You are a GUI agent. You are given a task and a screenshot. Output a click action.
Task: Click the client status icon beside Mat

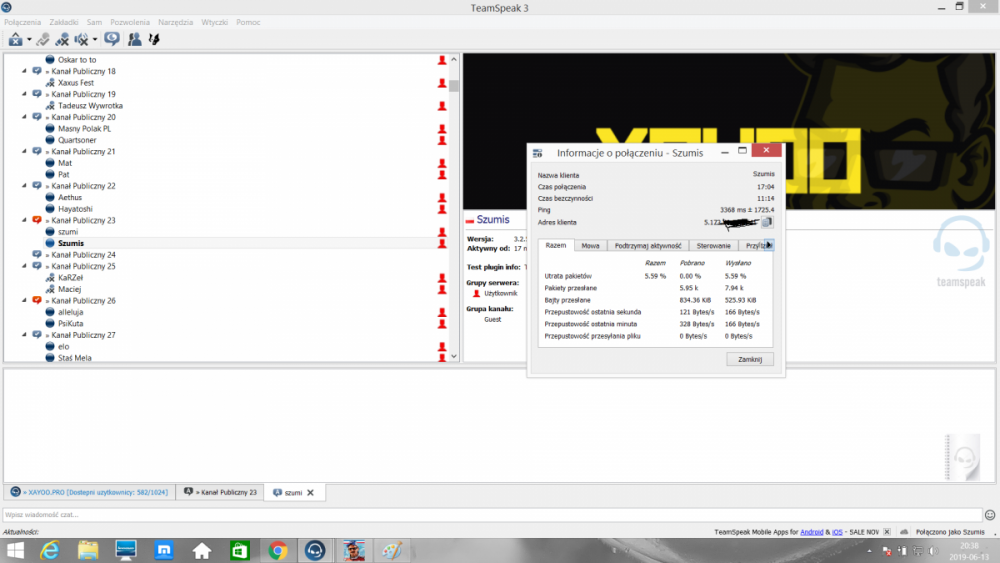[50, 163]
